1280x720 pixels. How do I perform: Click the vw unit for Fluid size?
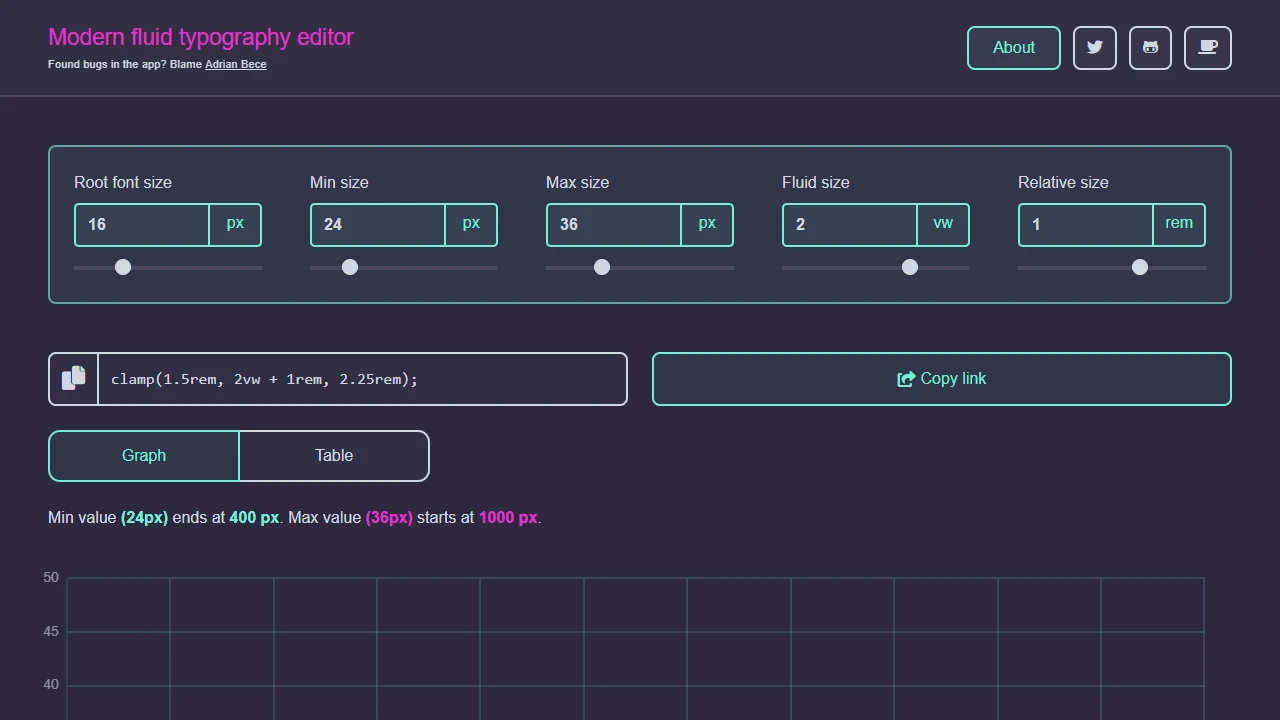(942, 224)
